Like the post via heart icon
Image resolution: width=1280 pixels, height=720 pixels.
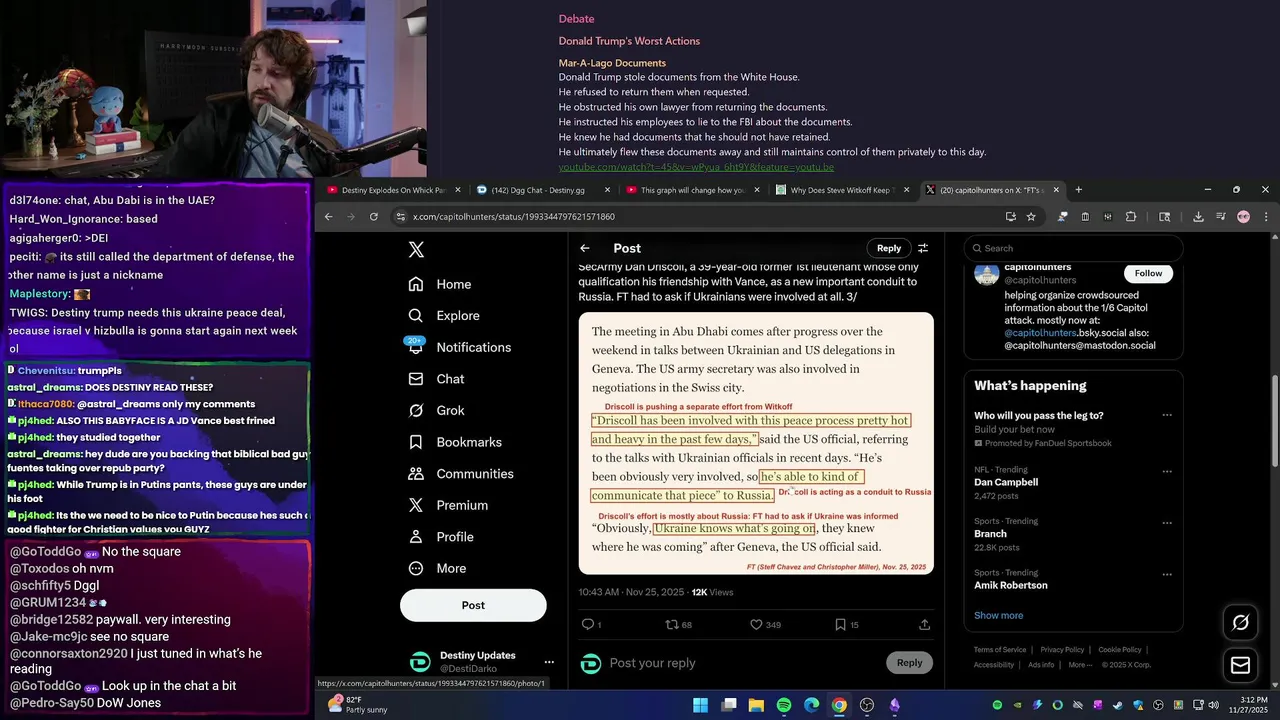tap(756, 624)
